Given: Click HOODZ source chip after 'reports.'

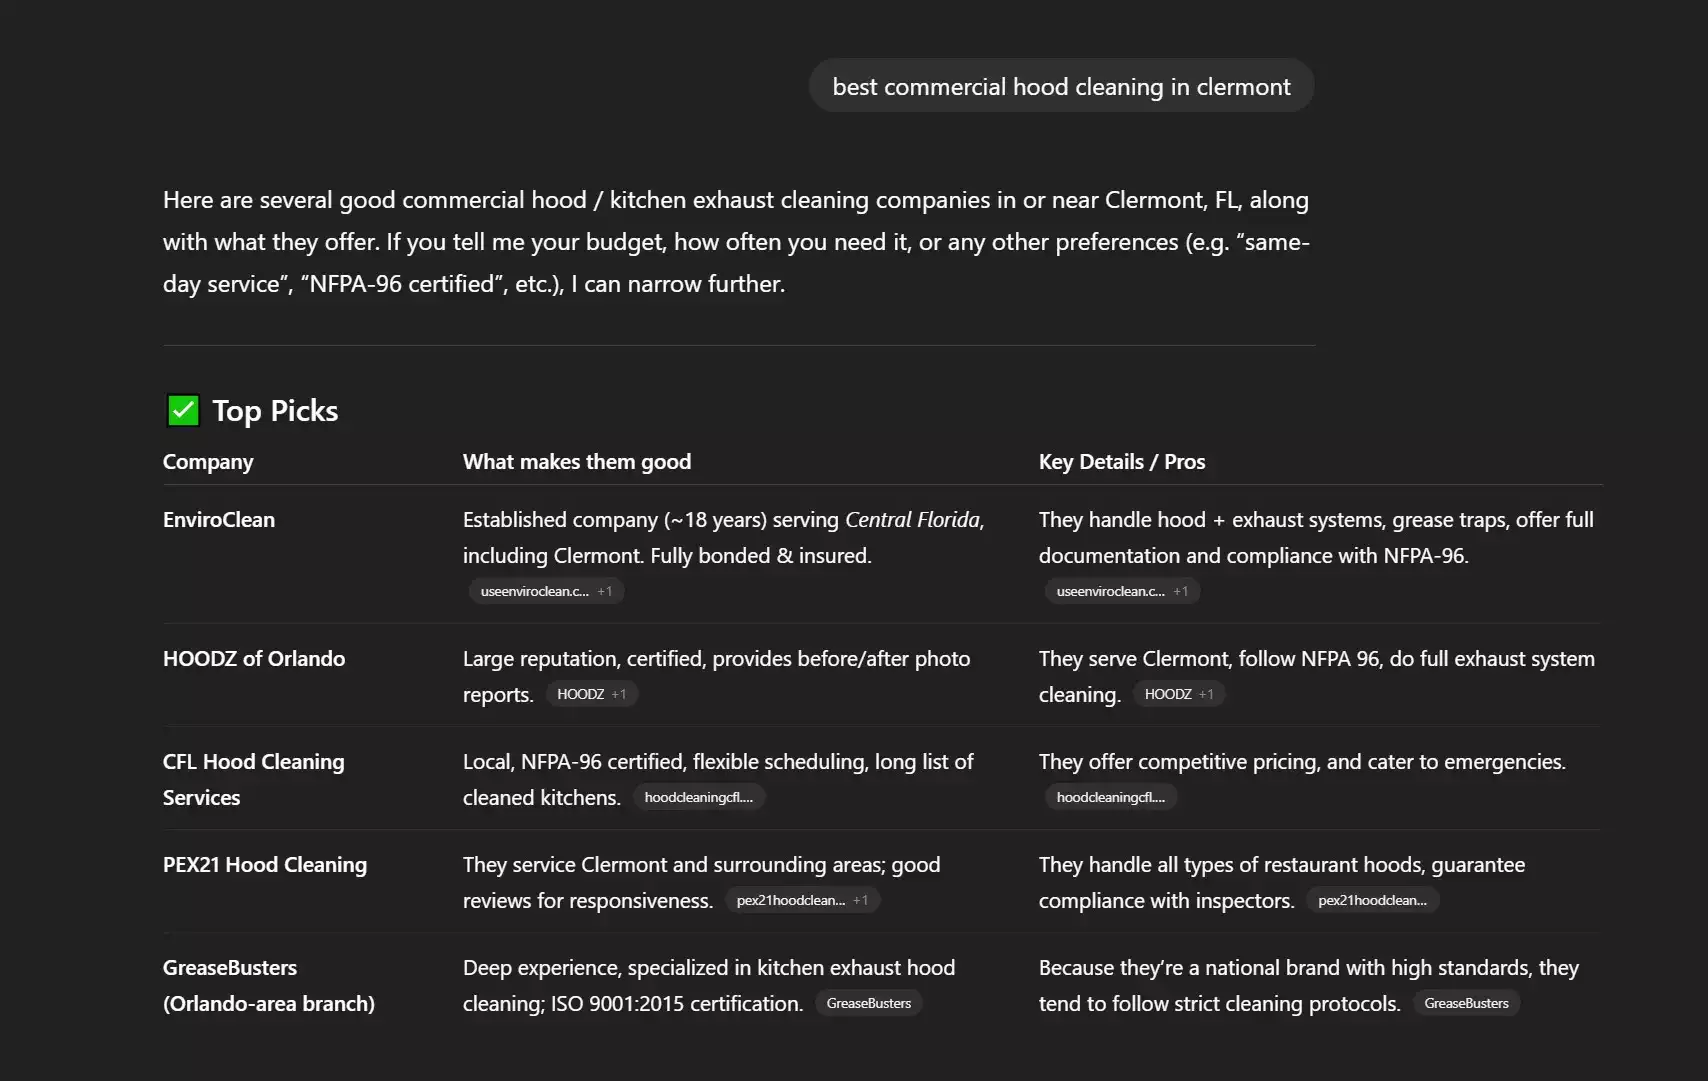Looking at the screenshot, I should tap(591, 694).
